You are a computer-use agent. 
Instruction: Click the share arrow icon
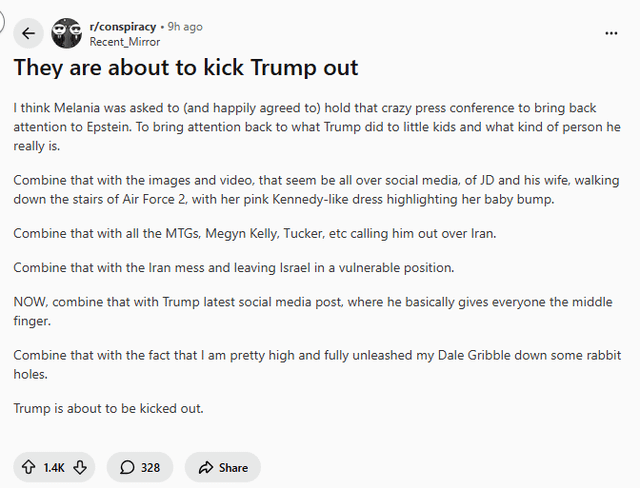point(206,467)
